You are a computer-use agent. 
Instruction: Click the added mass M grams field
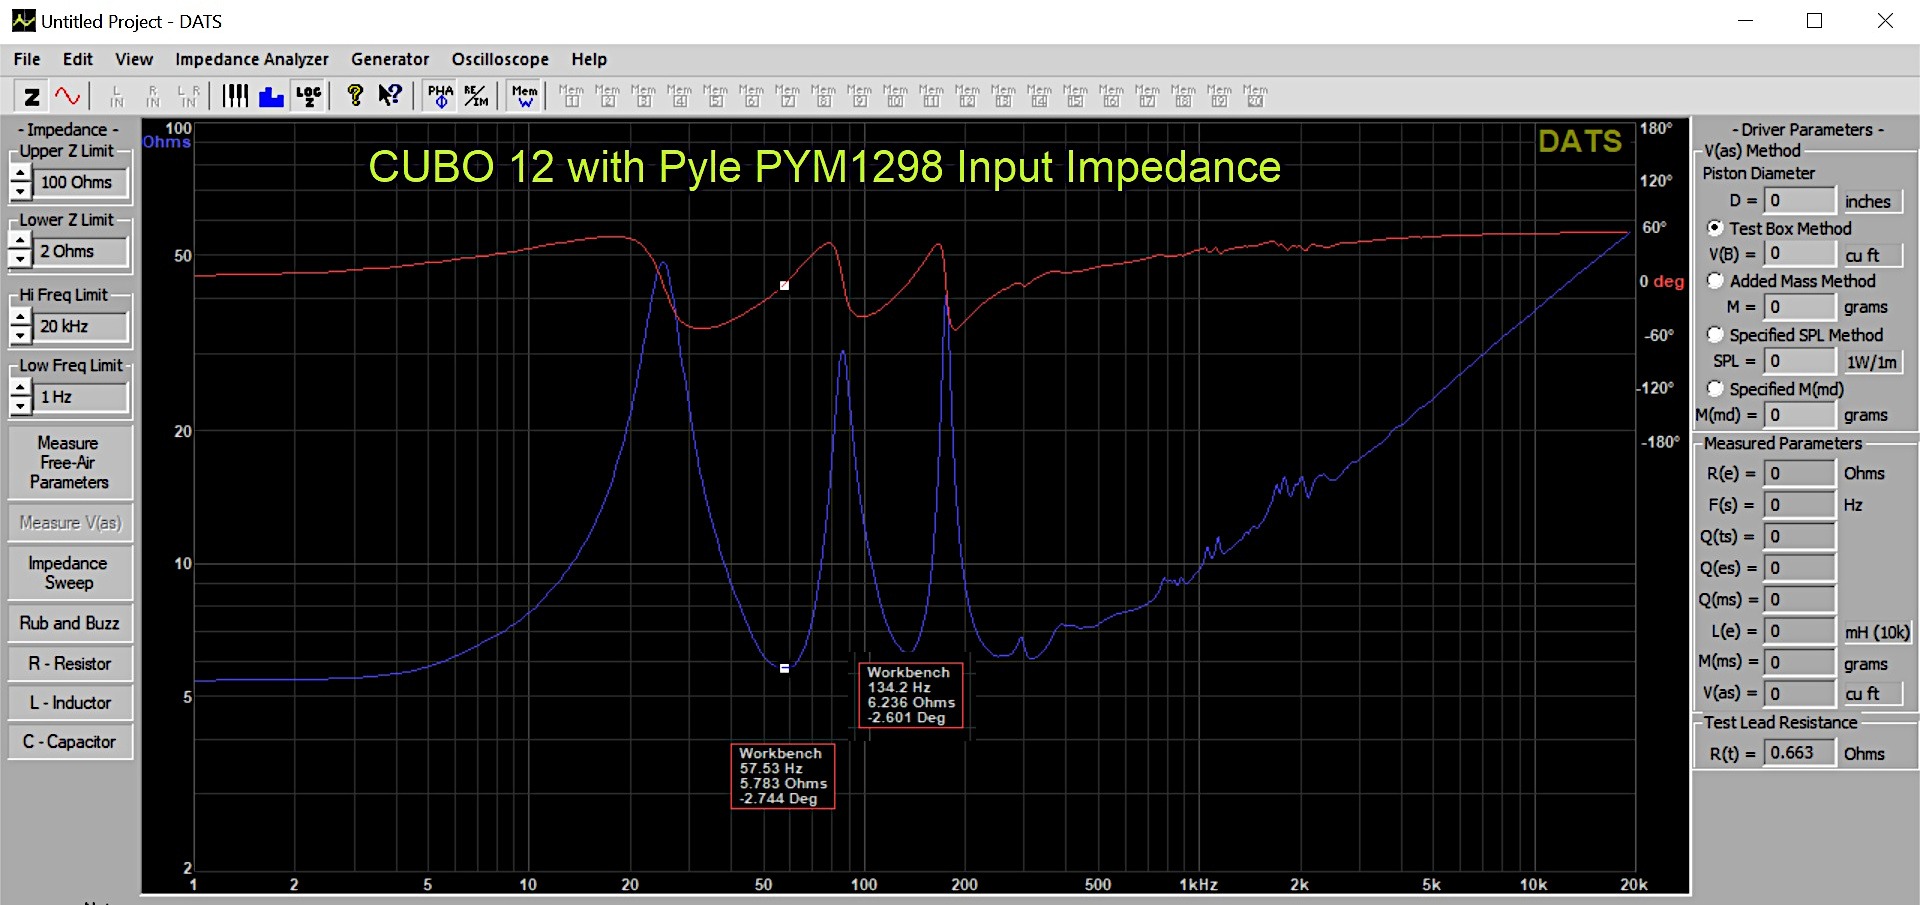pyautogui.click(x=1800, y=307)
